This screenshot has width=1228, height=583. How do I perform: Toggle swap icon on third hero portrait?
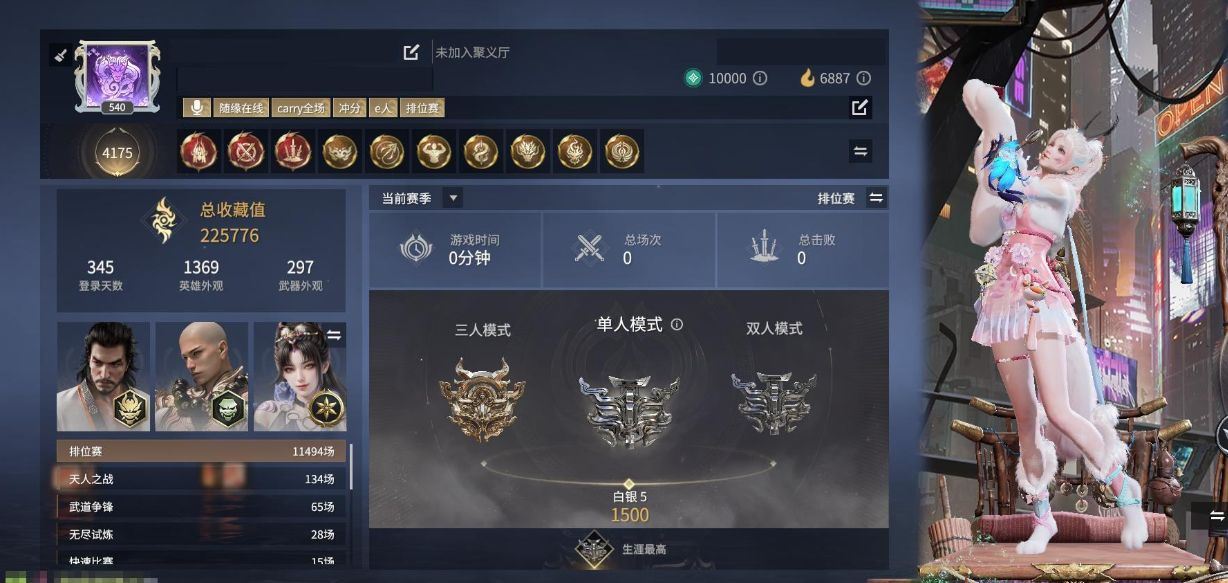[x=334, y=336]
